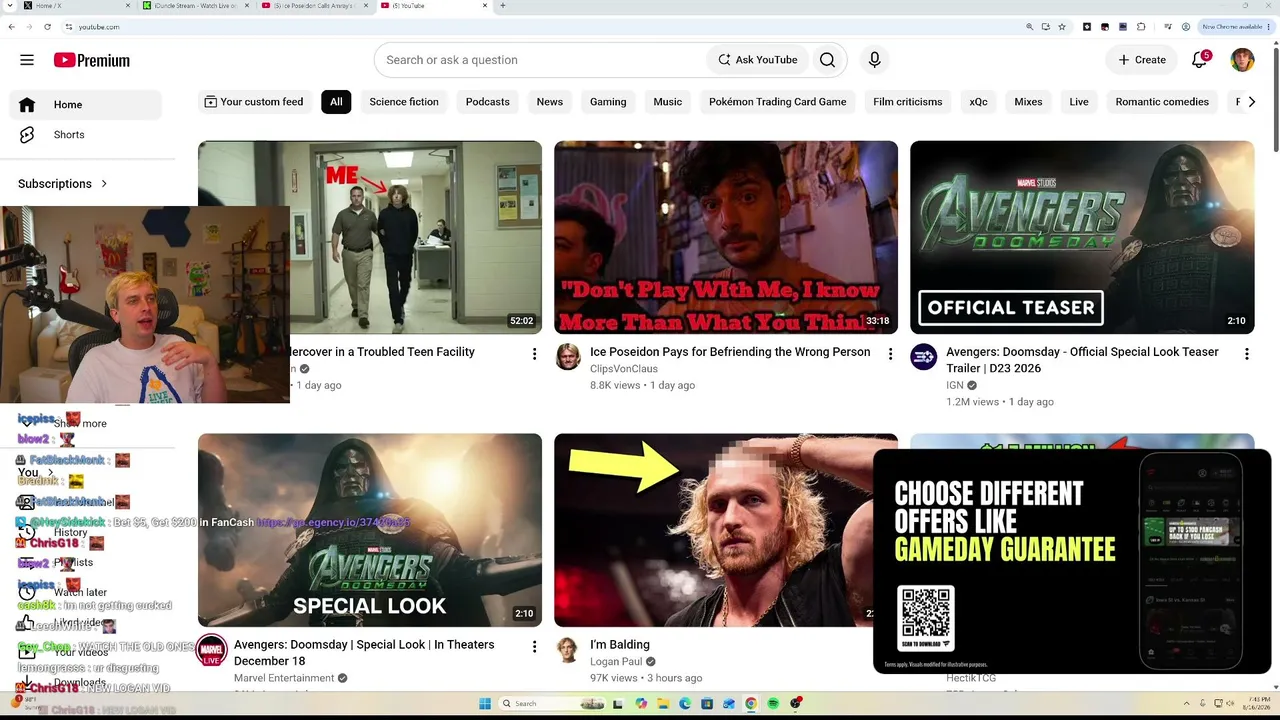This screenshot has height=720, width=1280.
Task: Open the 'I'm Balding' video title
Action: click(620, 645)
